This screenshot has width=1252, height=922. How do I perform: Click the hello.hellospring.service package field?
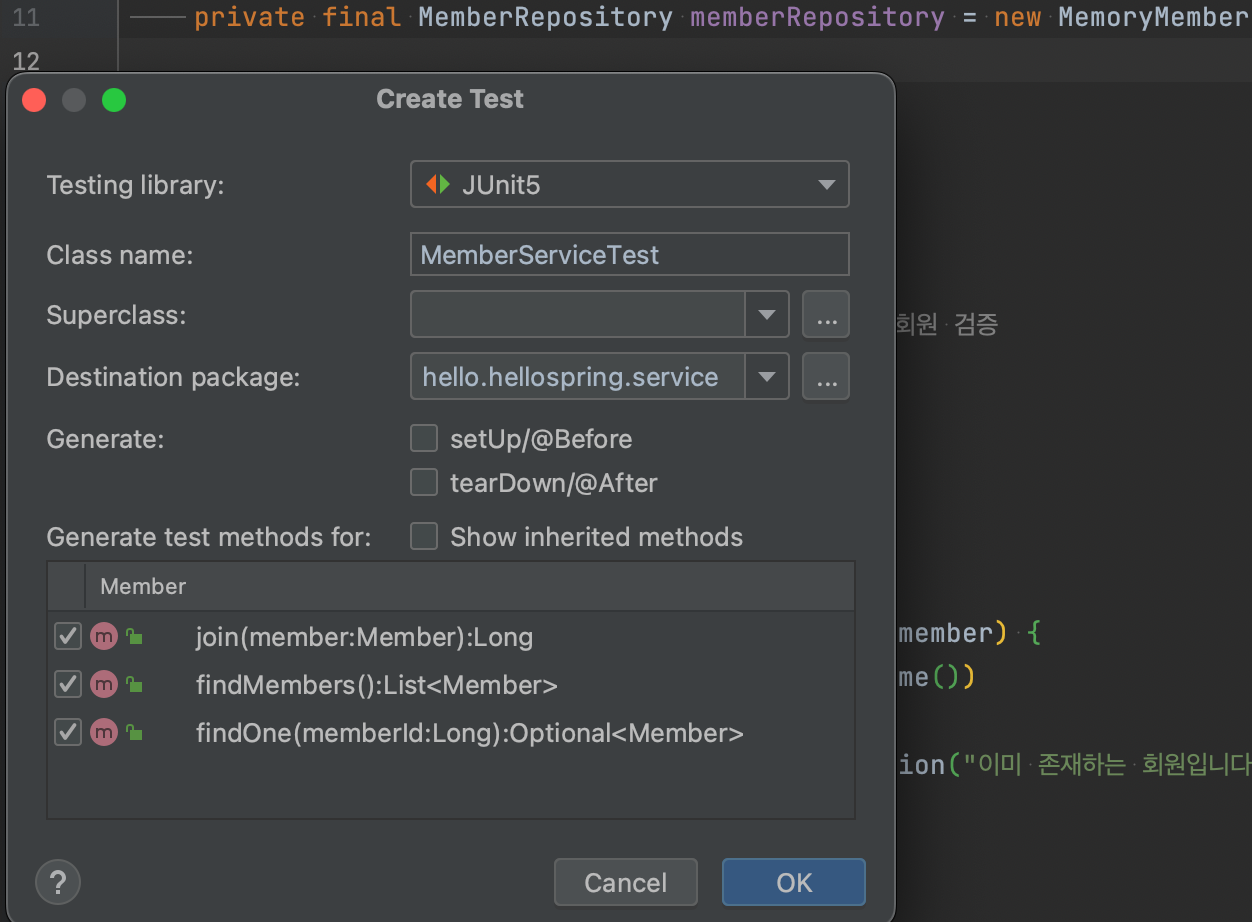578,377
